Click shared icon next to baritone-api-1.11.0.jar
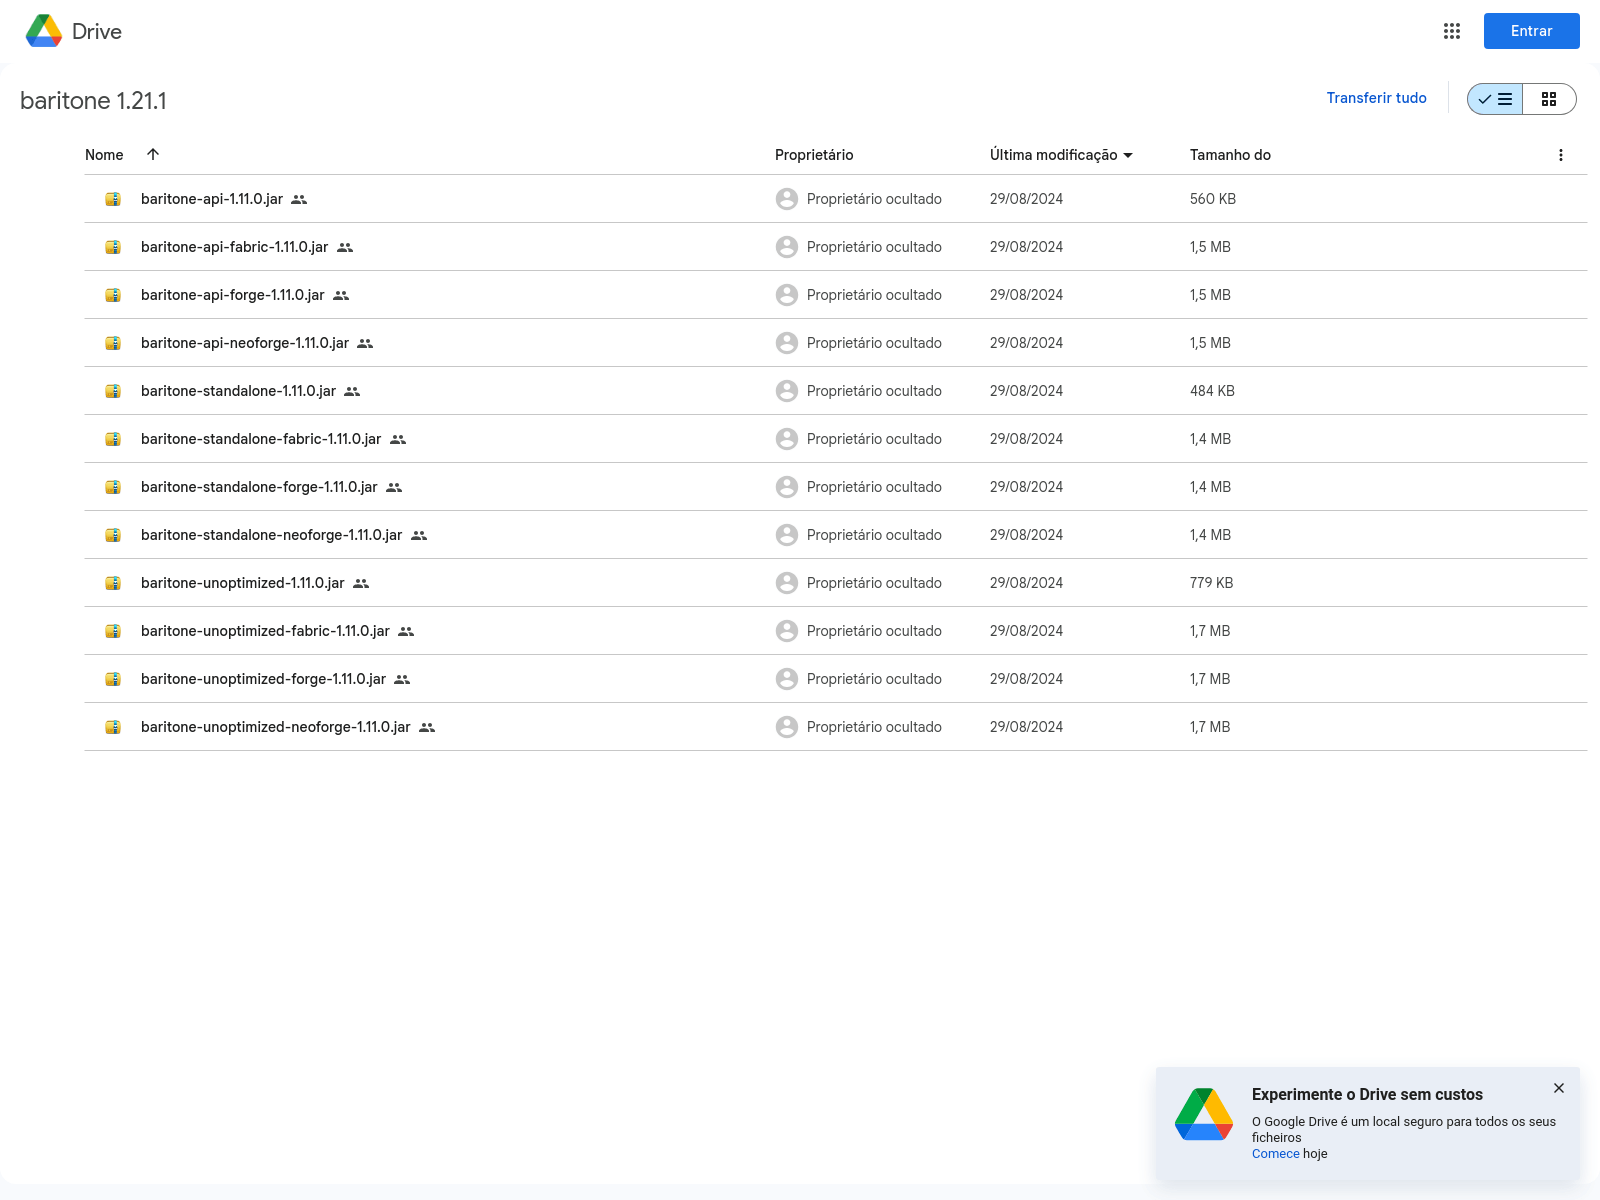The height and width of the screenshot is (1200, 1600). (299, 200)
